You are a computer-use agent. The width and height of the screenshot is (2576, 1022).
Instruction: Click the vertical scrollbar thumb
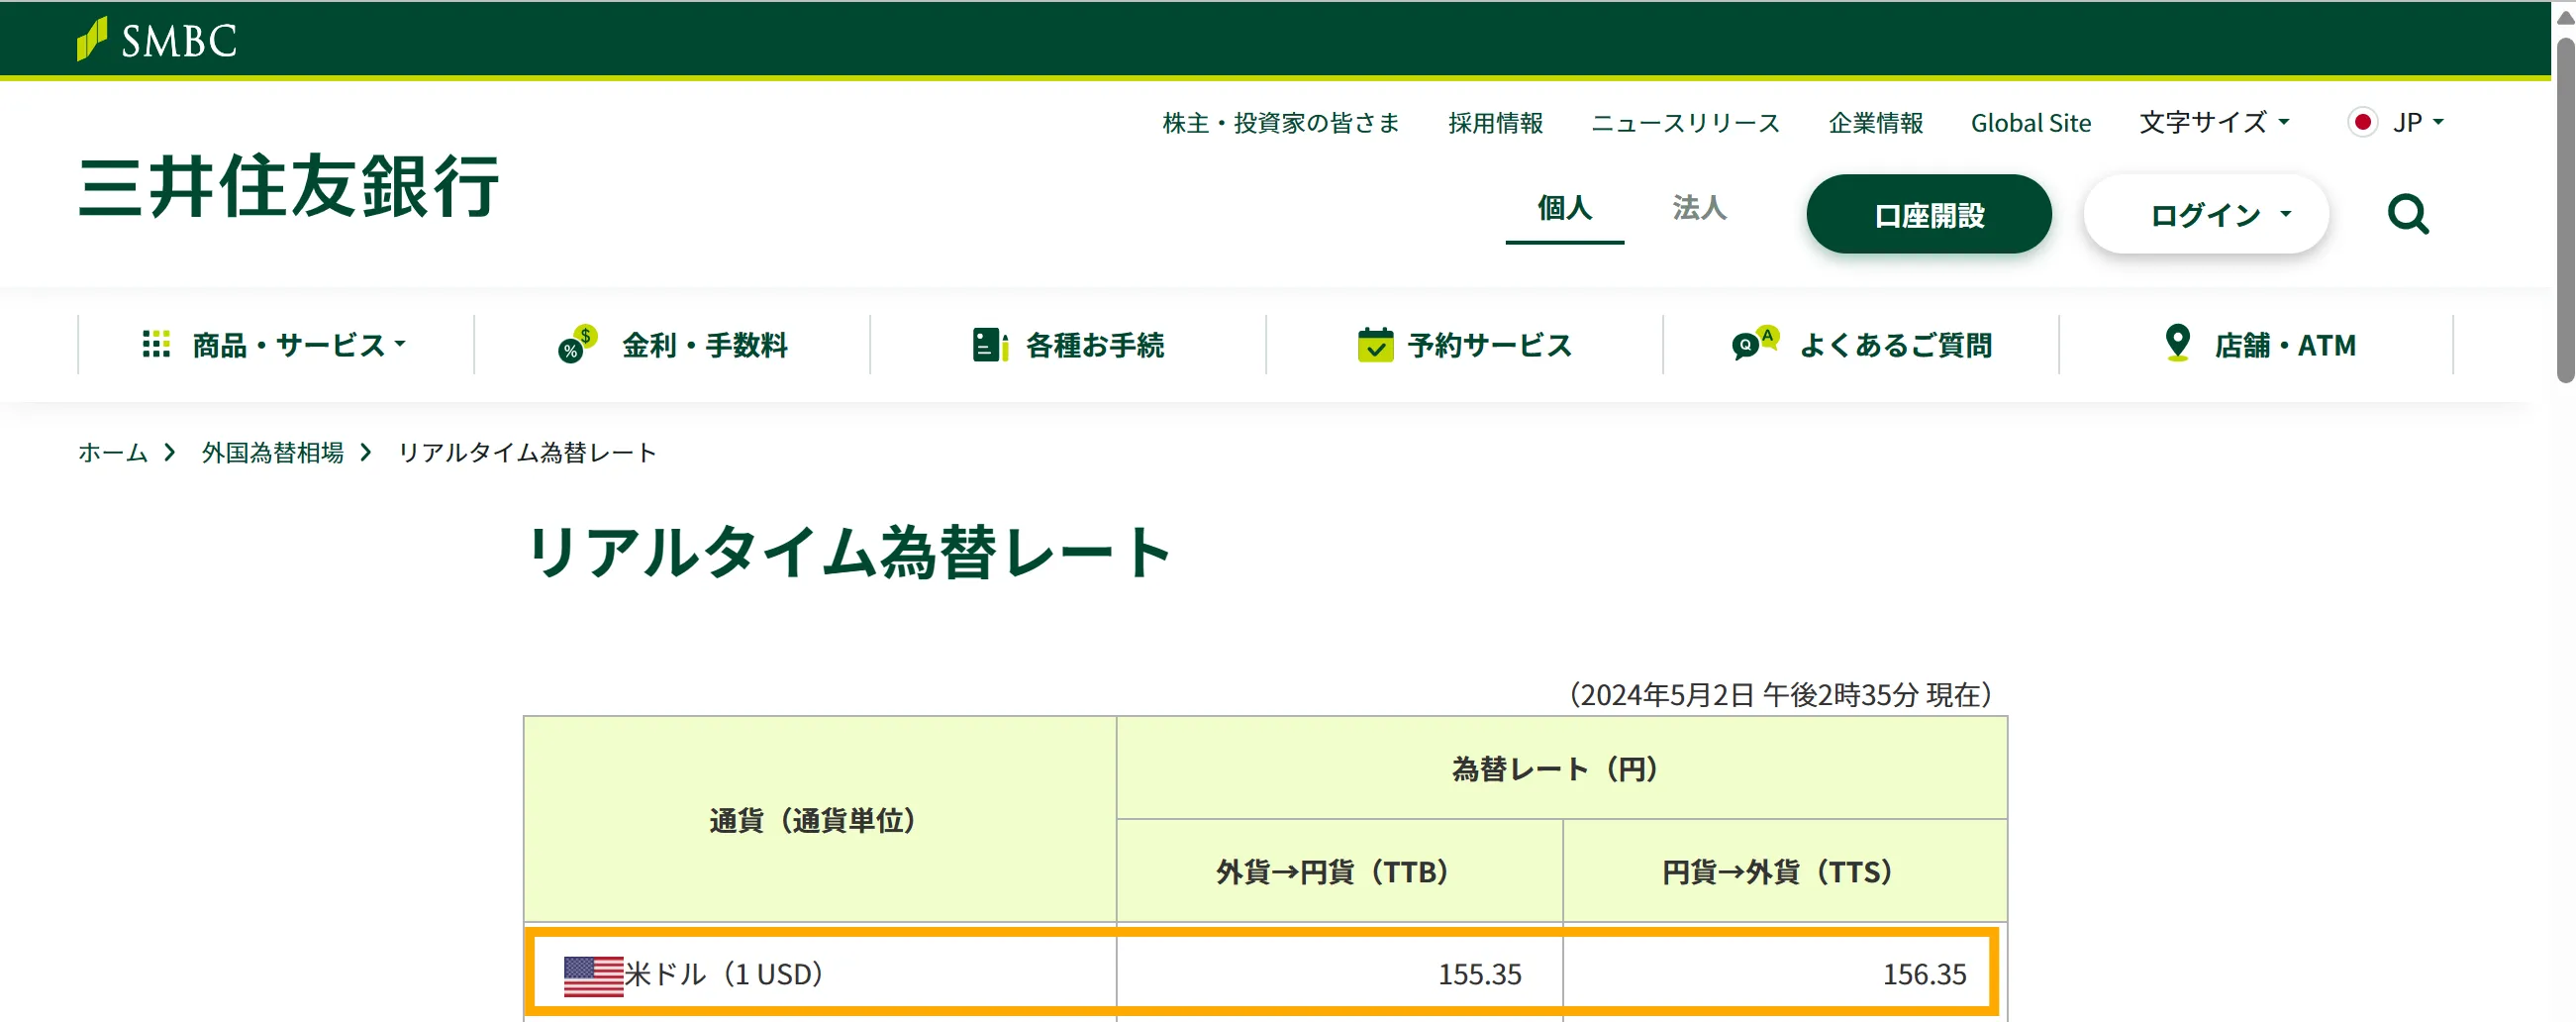pos(2565,210)
